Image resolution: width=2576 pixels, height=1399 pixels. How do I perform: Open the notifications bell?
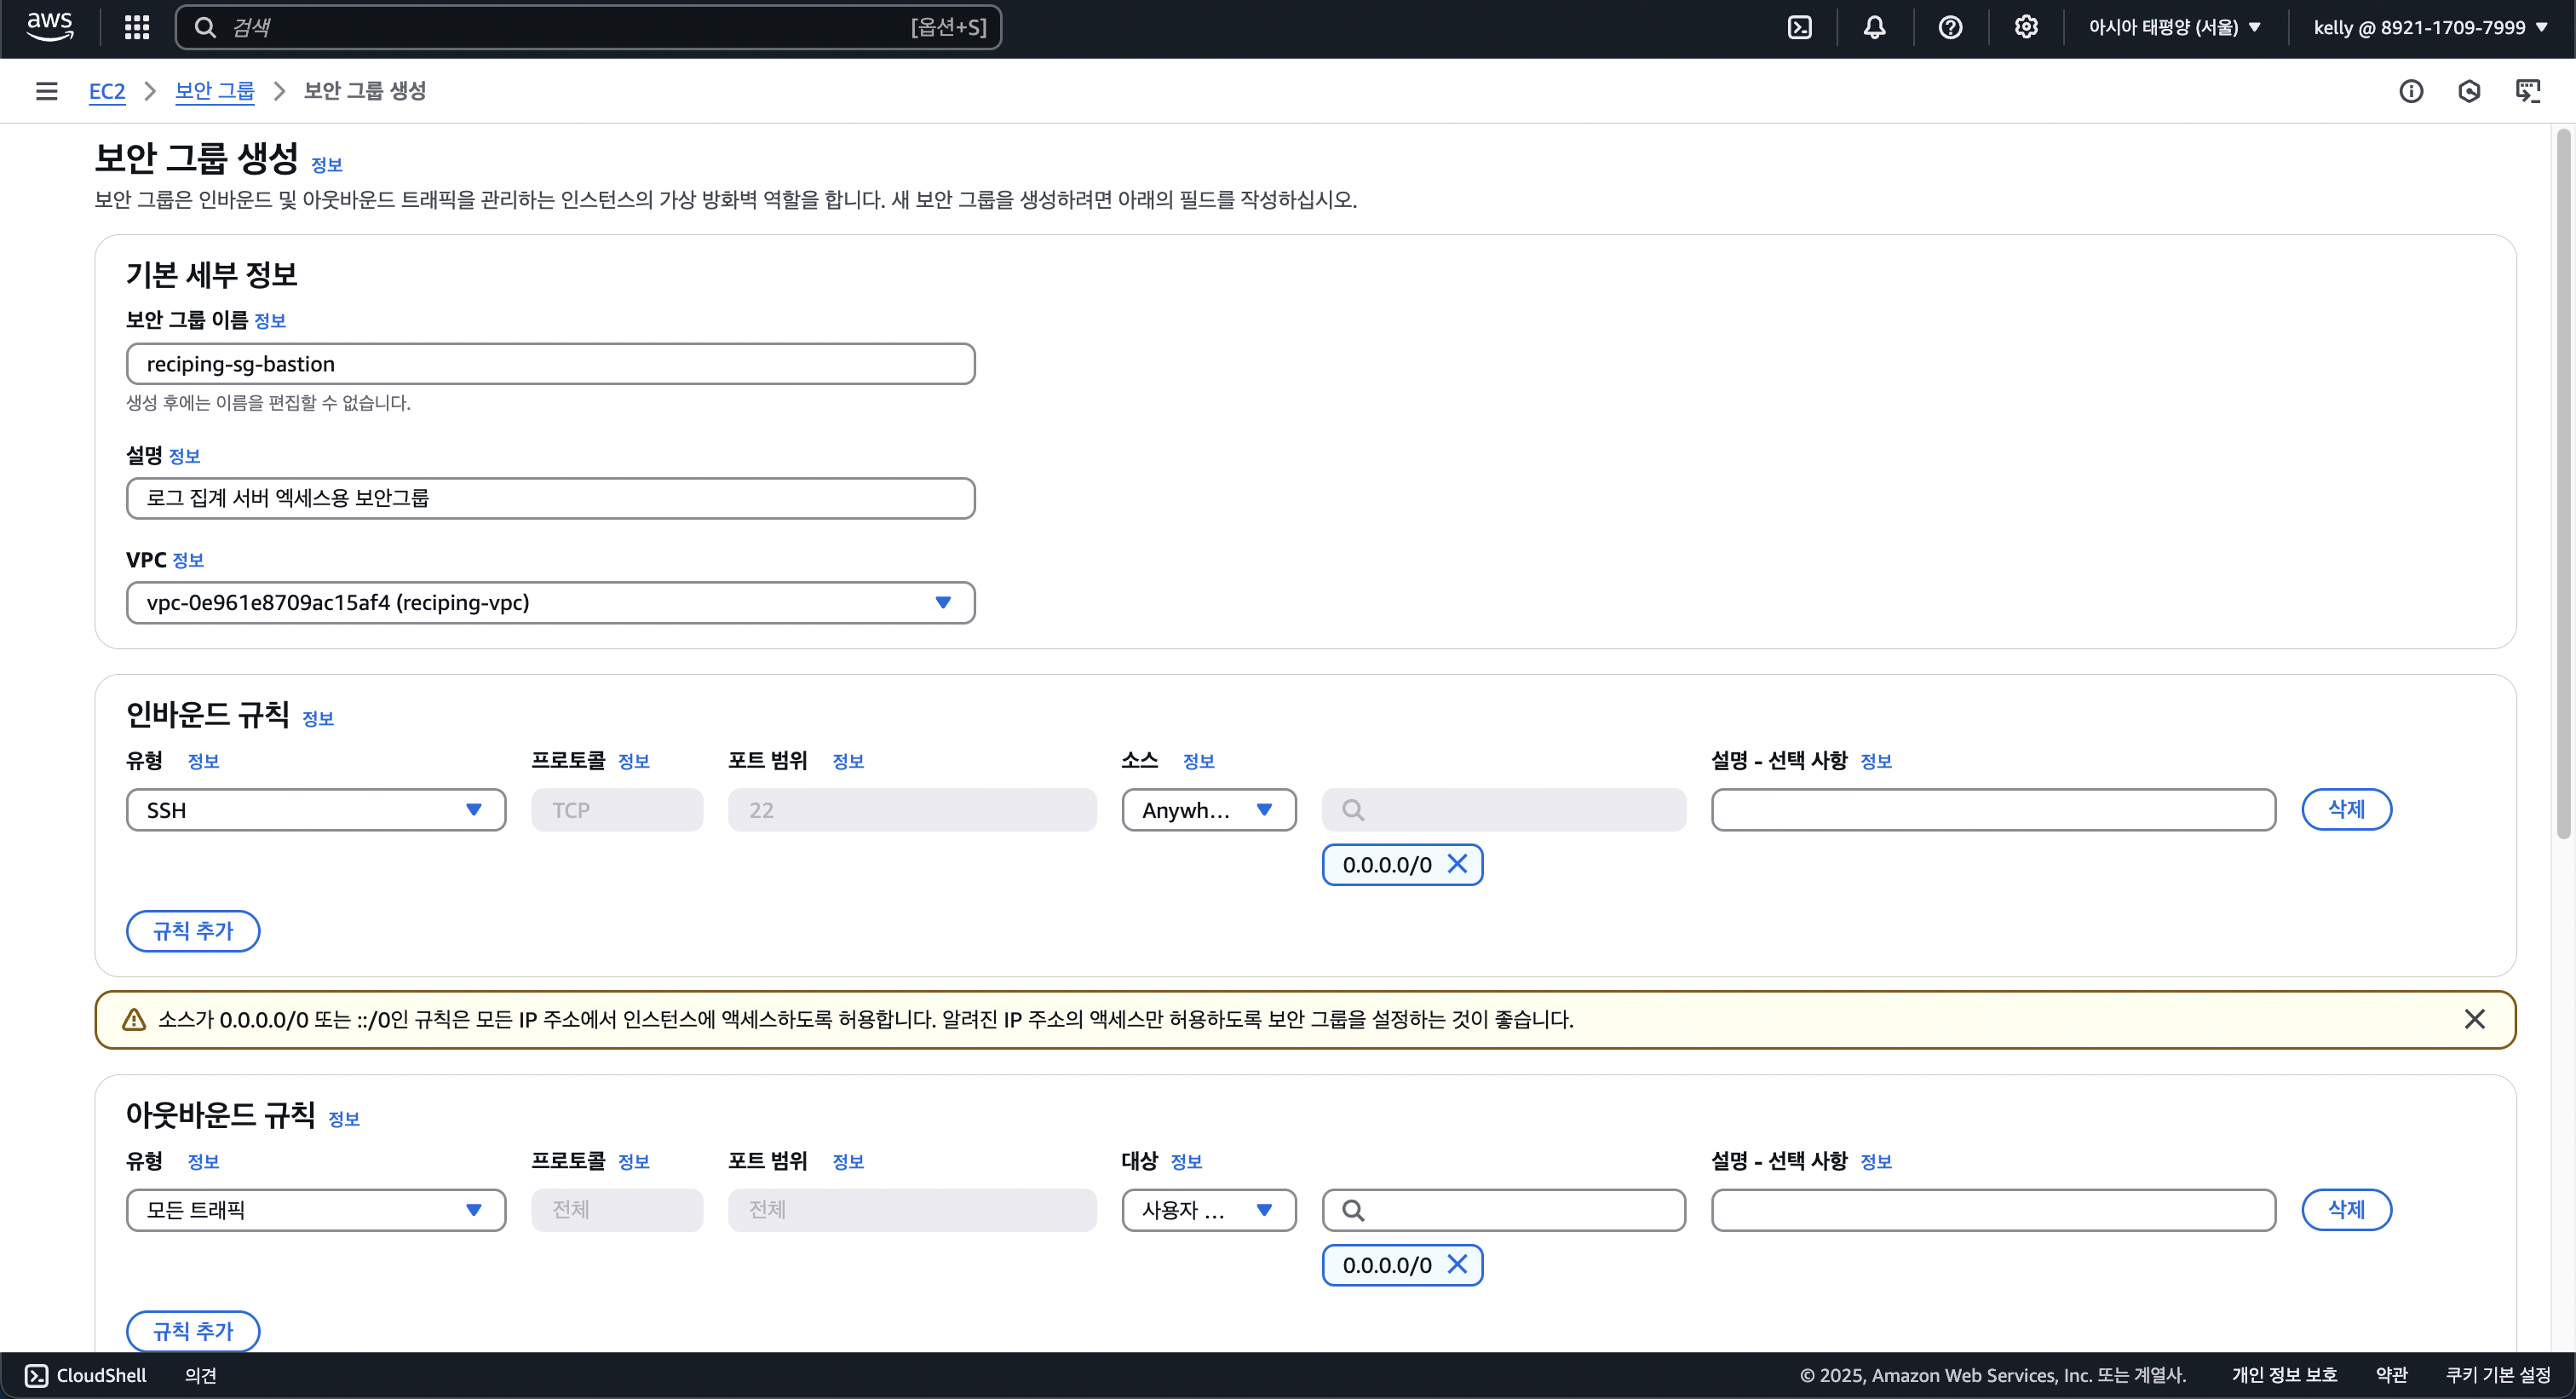1875,27
